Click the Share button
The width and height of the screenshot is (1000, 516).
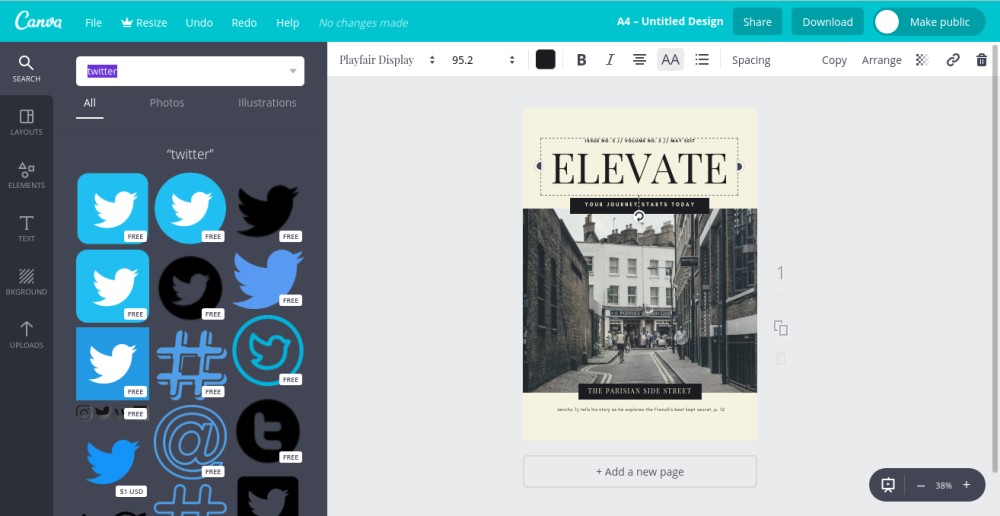point(757,22)
